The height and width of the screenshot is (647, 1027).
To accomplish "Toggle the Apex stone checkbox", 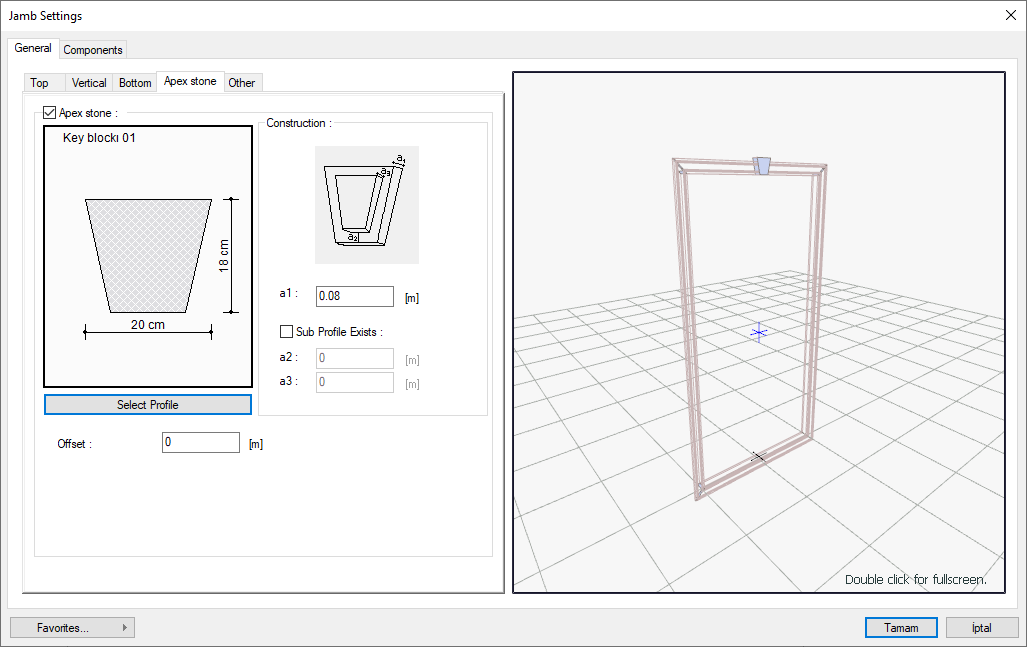I will tap(51, 114).
